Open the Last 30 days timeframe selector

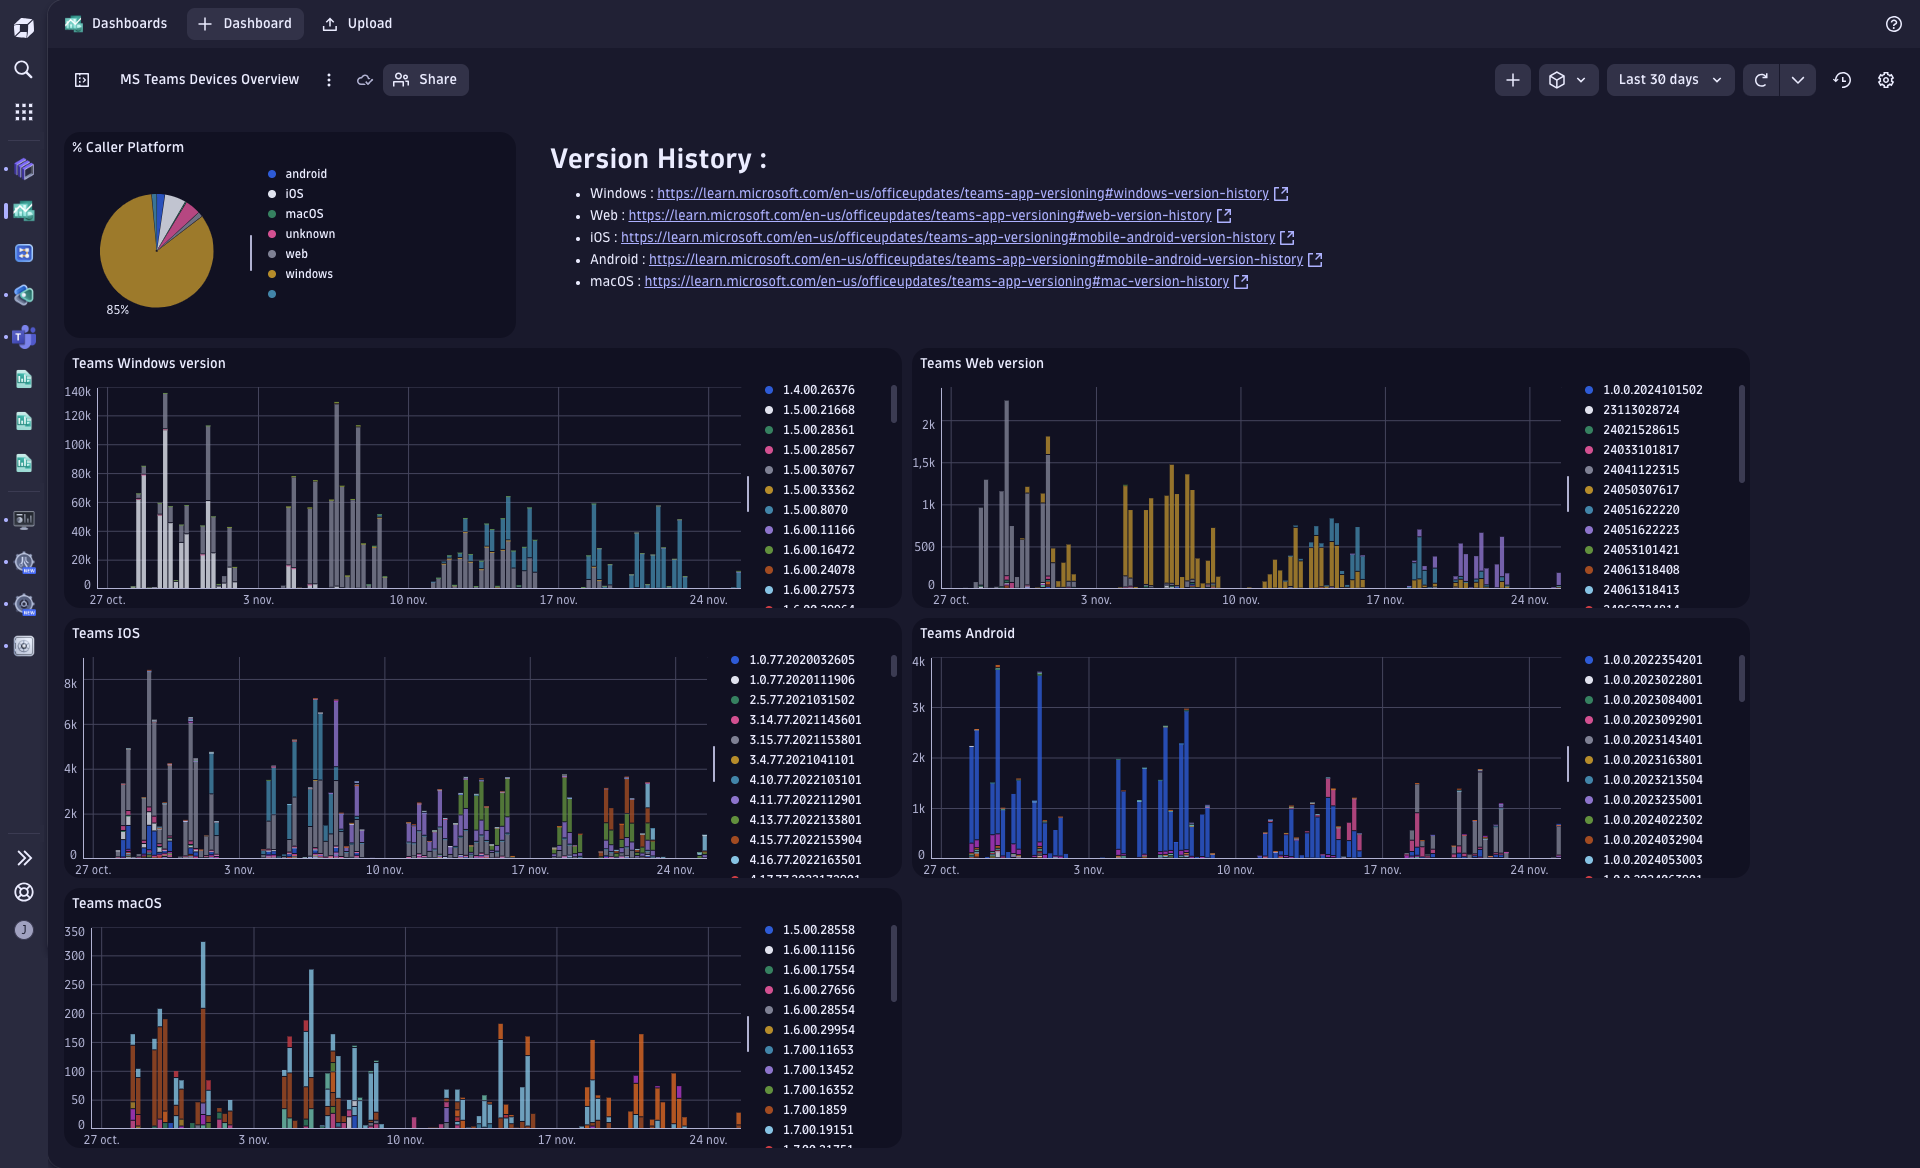[1670, 80]
